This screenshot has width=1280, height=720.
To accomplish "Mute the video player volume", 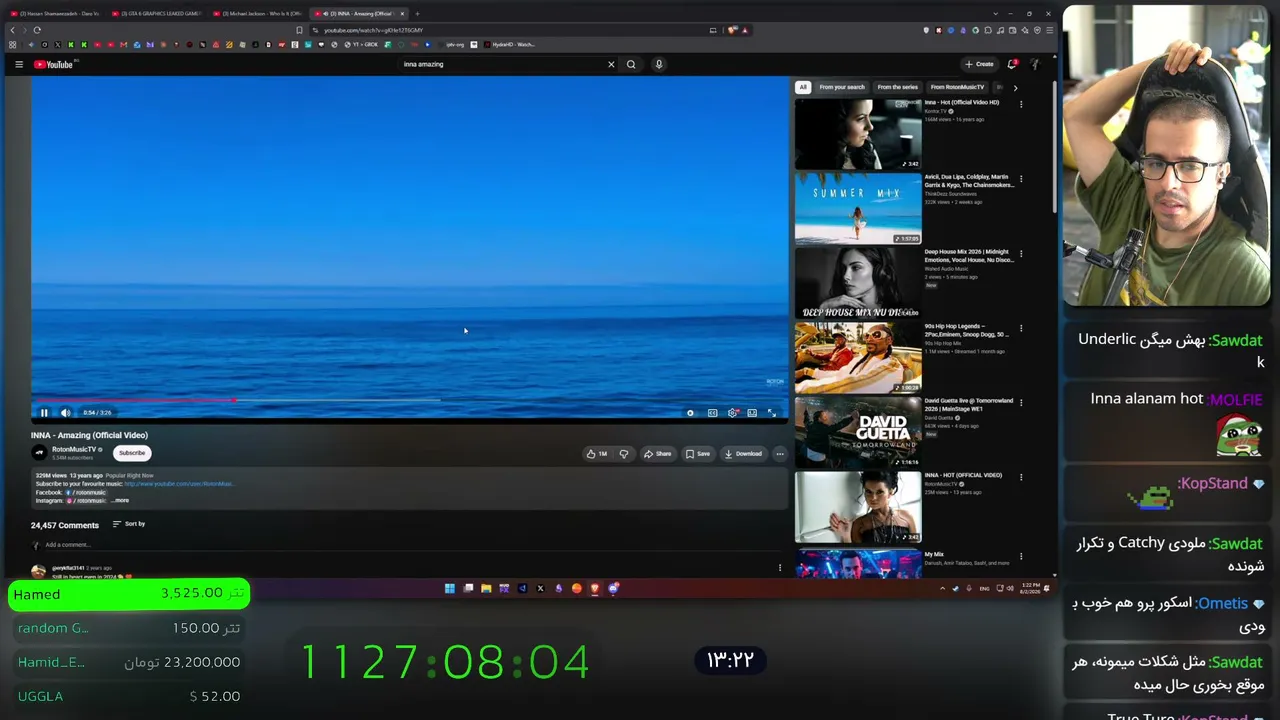I will (x=65, y=412).
